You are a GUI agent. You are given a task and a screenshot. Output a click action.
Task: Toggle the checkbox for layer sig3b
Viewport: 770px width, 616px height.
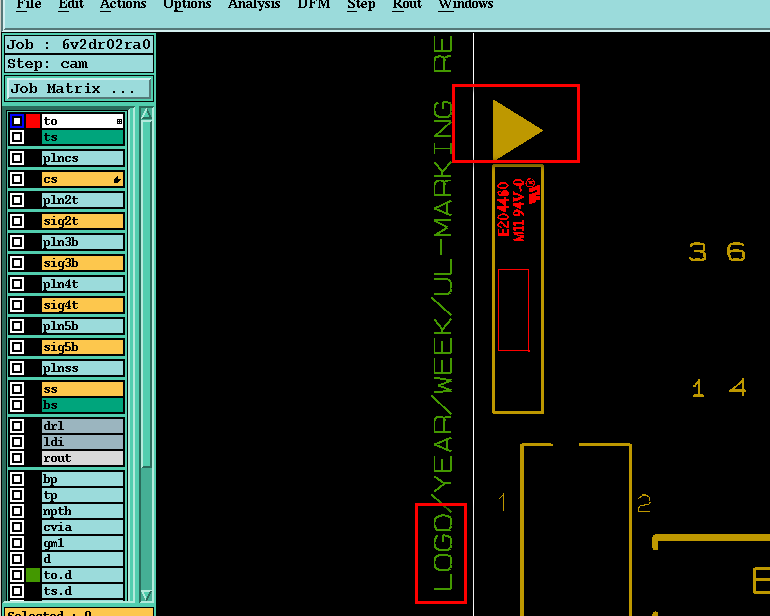point(17,263)
